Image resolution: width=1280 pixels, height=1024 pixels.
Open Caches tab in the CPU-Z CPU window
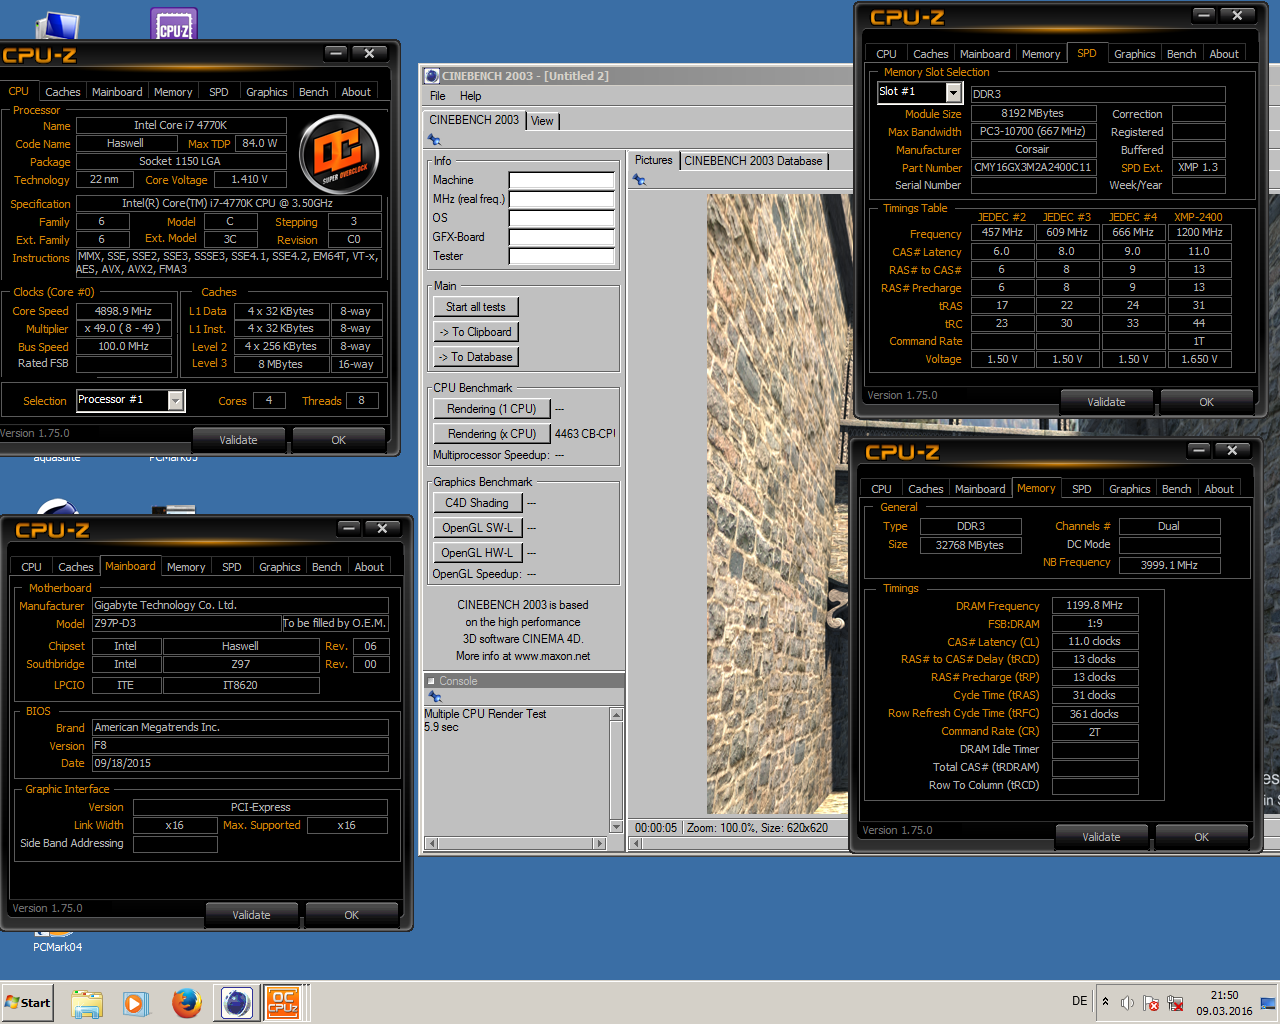point(63,92)
